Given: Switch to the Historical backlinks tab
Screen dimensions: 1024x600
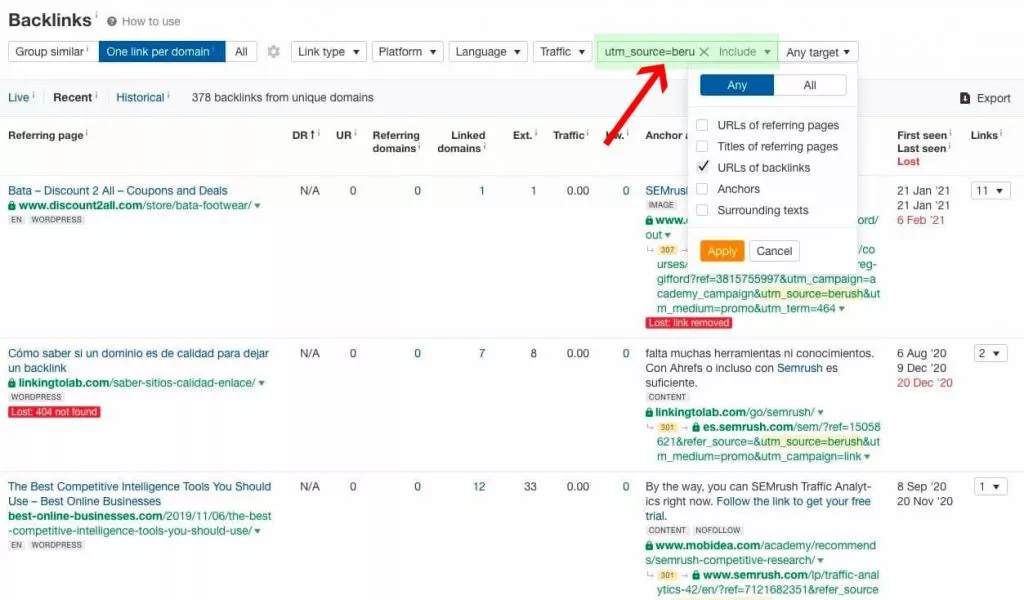Looking at the screenshot, I should click(x=140, y=97).
